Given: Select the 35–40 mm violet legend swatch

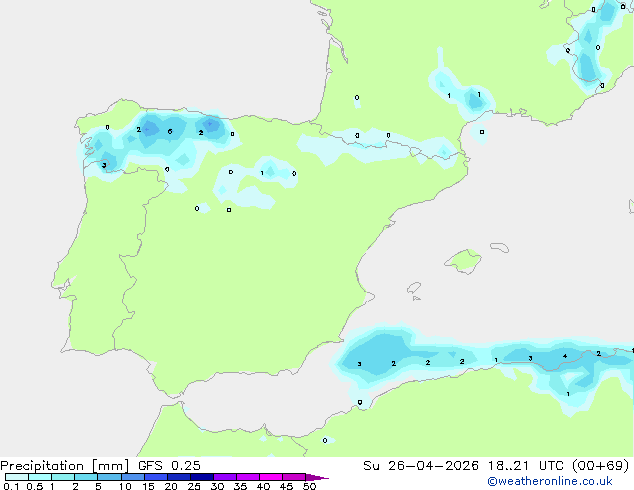Looking at the screenshot, I should (247, 477).
